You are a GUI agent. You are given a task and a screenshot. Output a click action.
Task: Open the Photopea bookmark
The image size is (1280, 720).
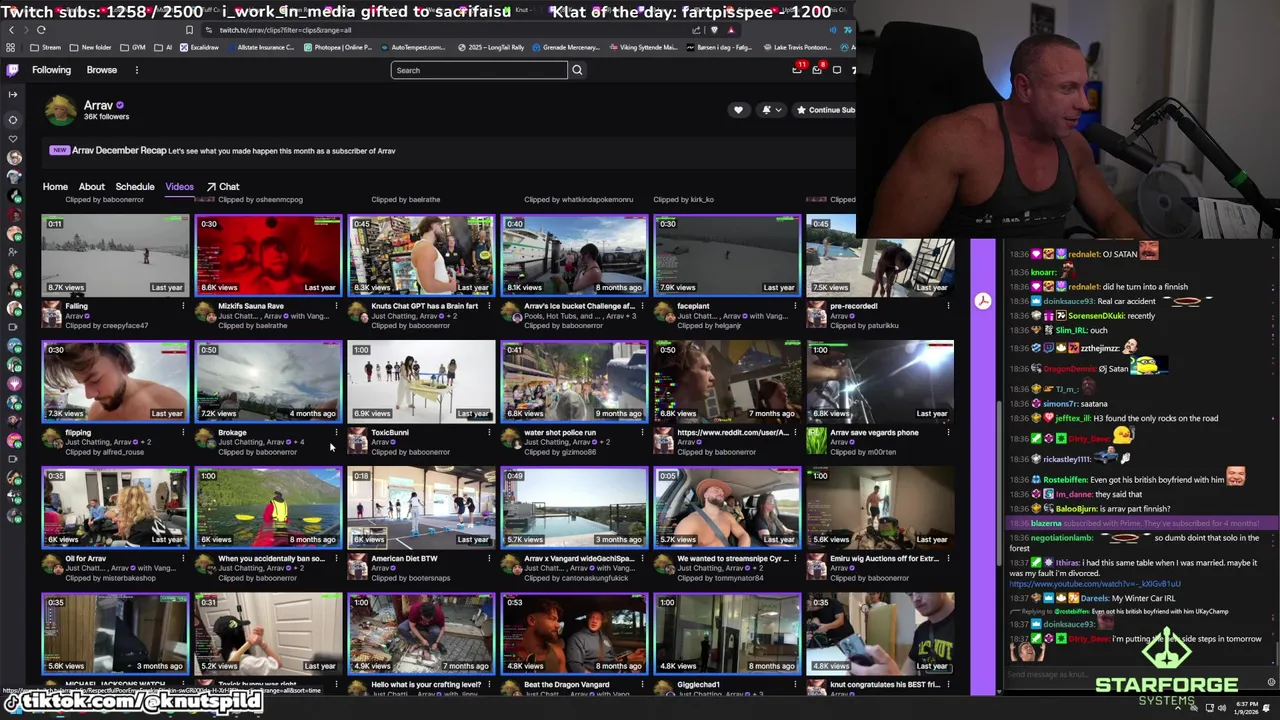click(x=337, y=47)
